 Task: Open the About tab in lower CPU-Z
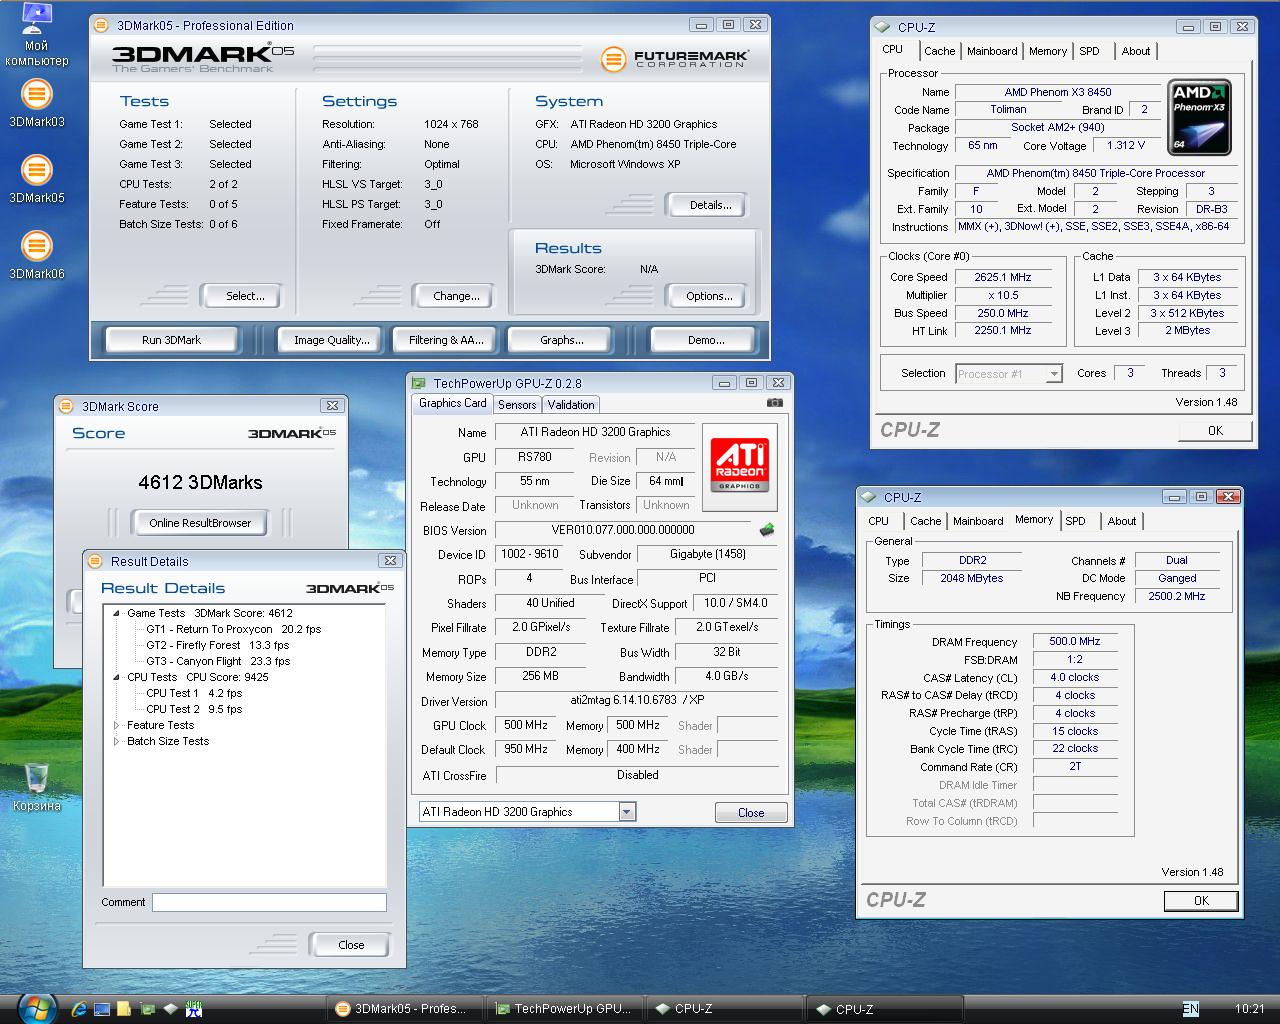1122,521
